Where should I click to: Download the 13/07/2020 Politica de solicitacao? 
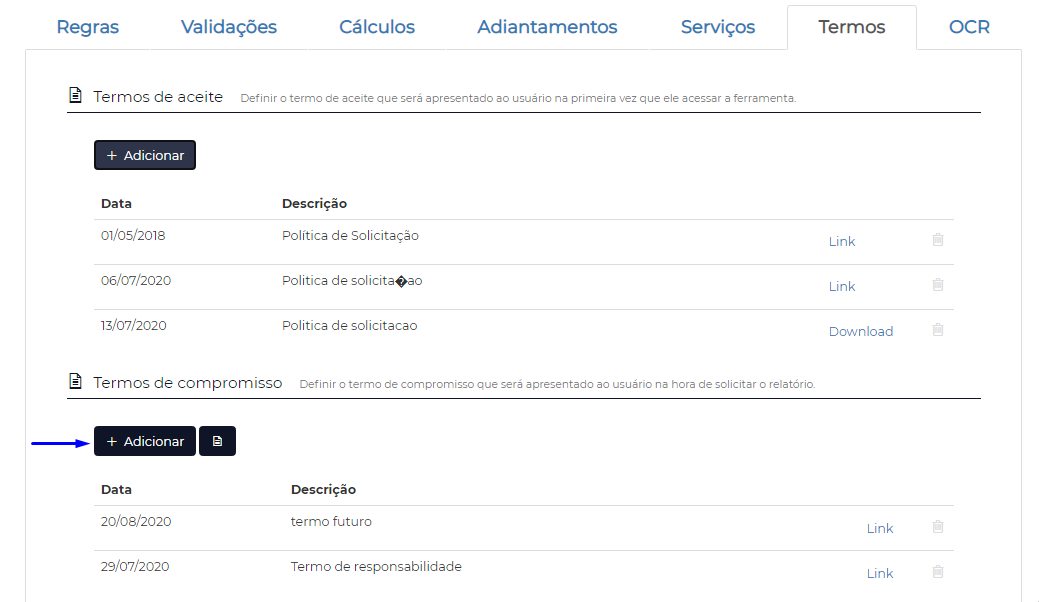point(861,331)
